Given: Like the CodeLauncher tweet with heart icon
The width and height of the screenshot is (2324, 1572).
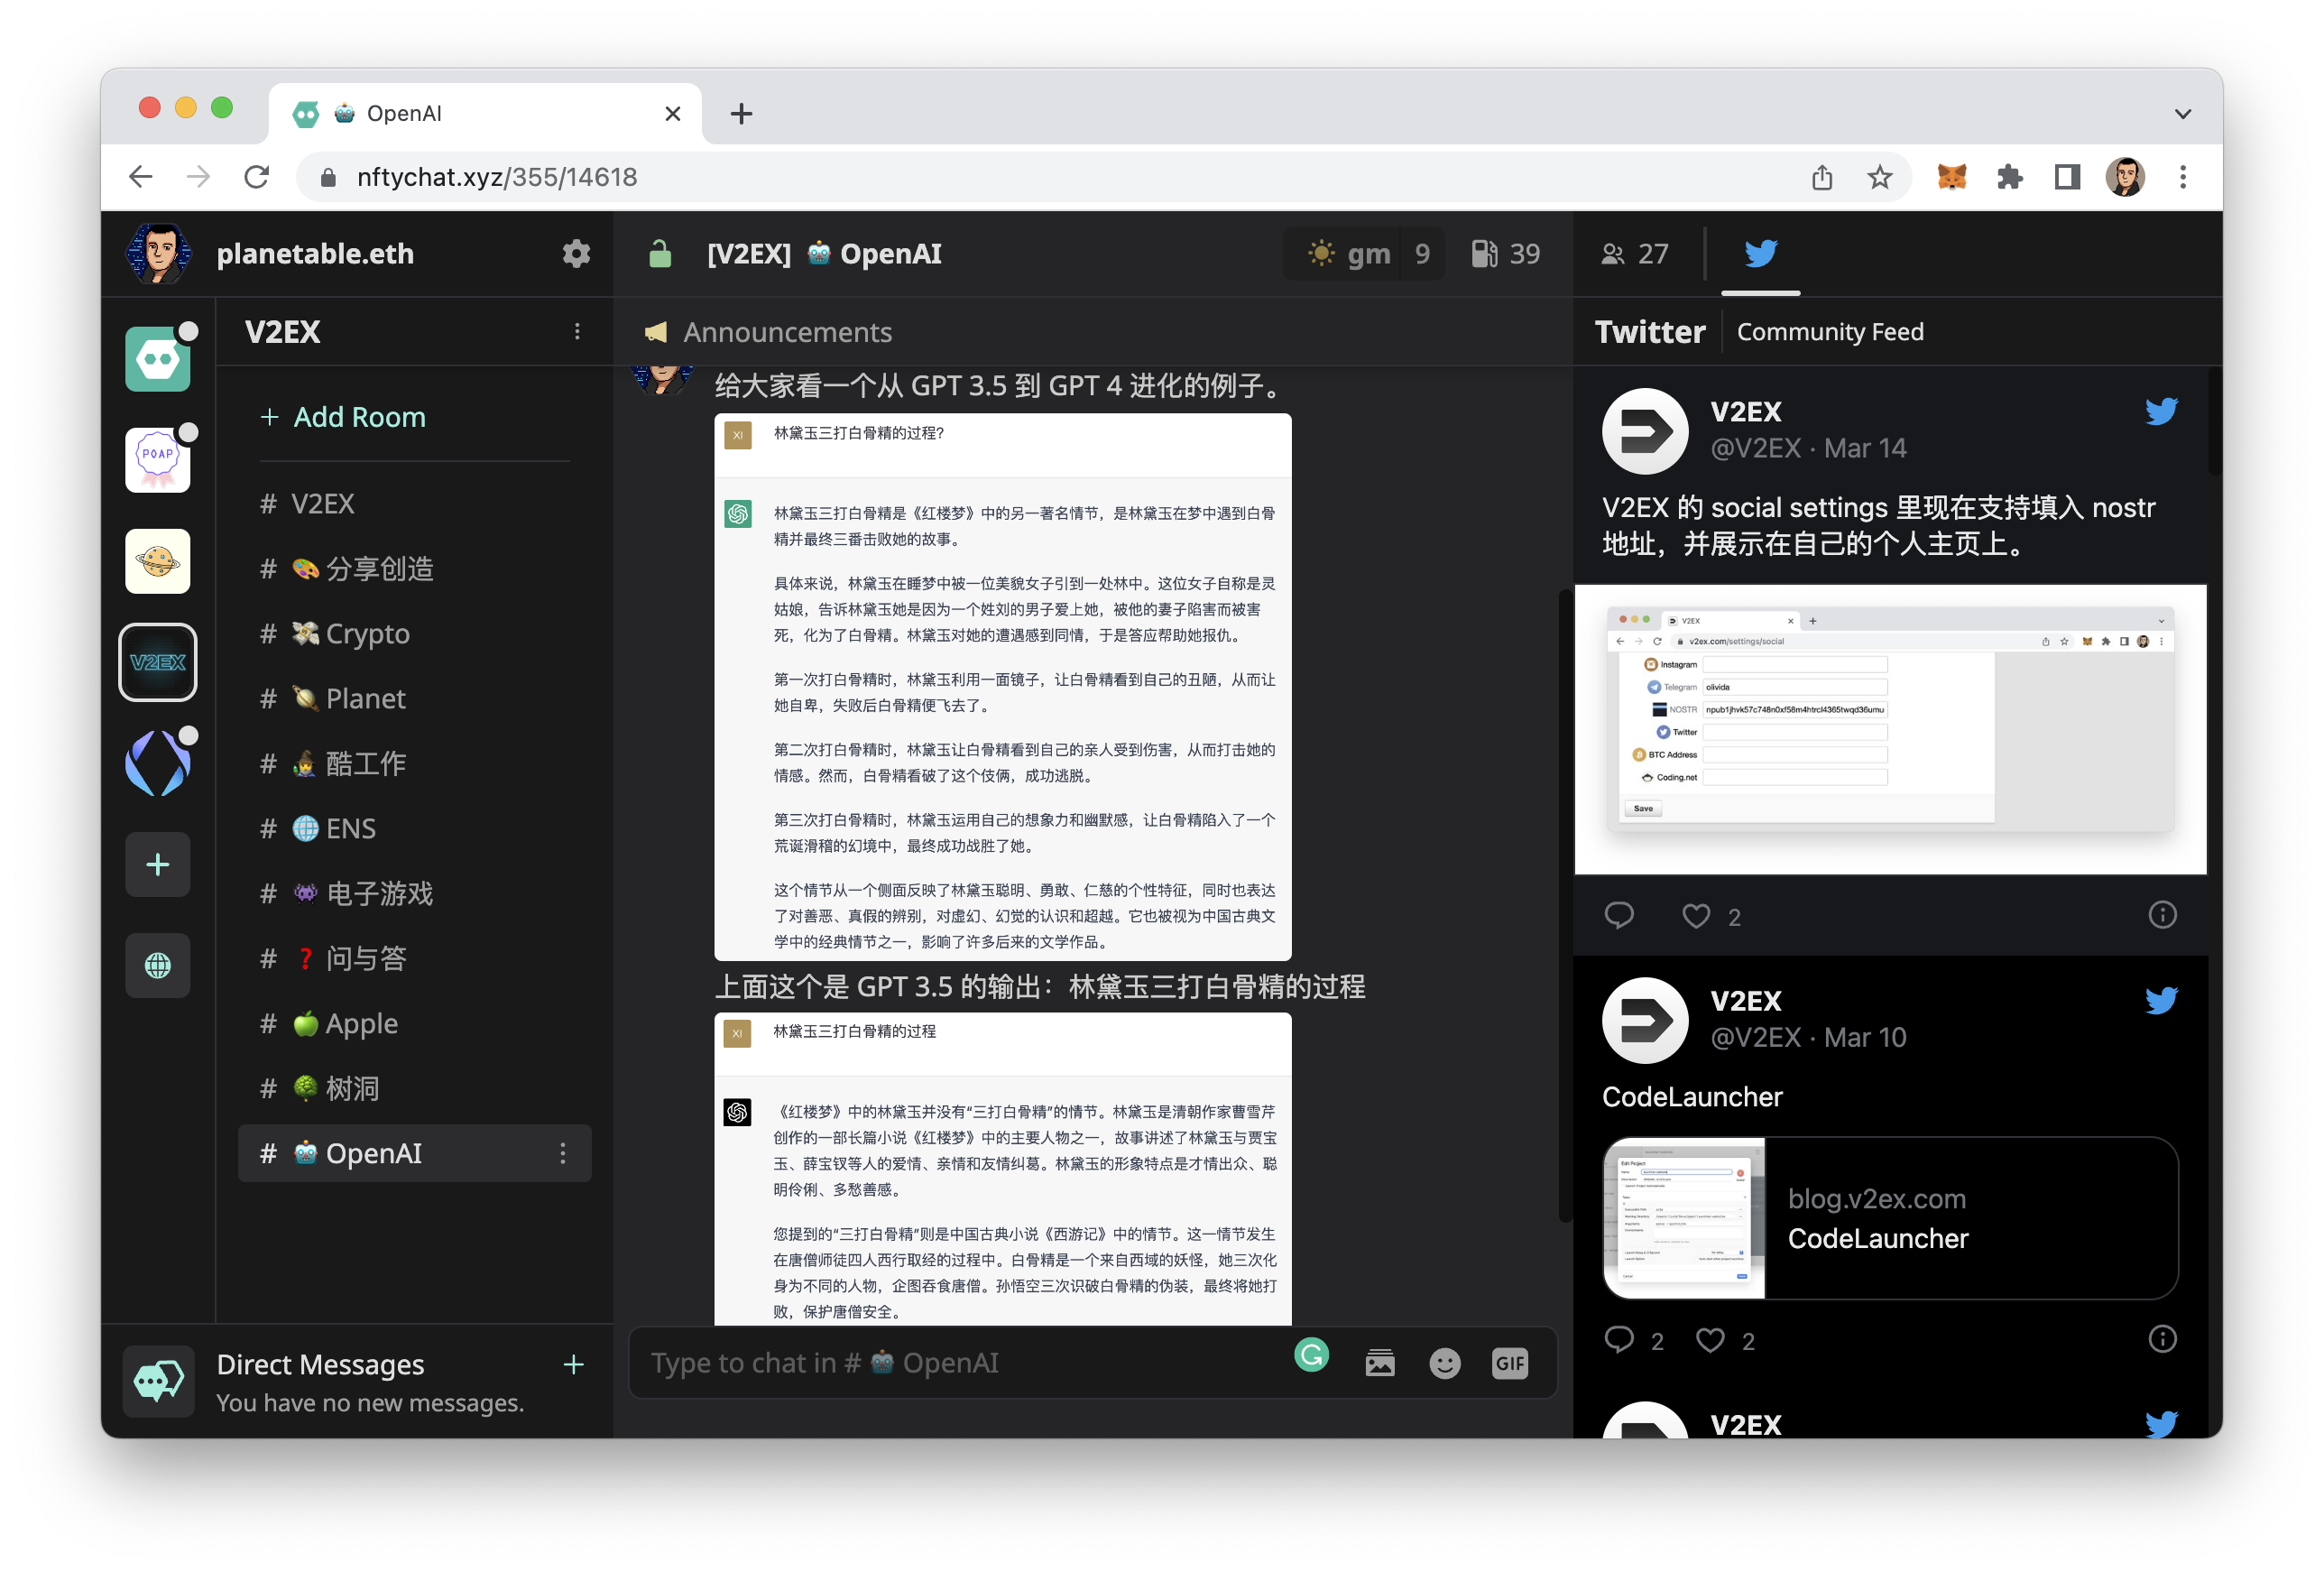Looking at the screenshot, I should [1710, 1340].
